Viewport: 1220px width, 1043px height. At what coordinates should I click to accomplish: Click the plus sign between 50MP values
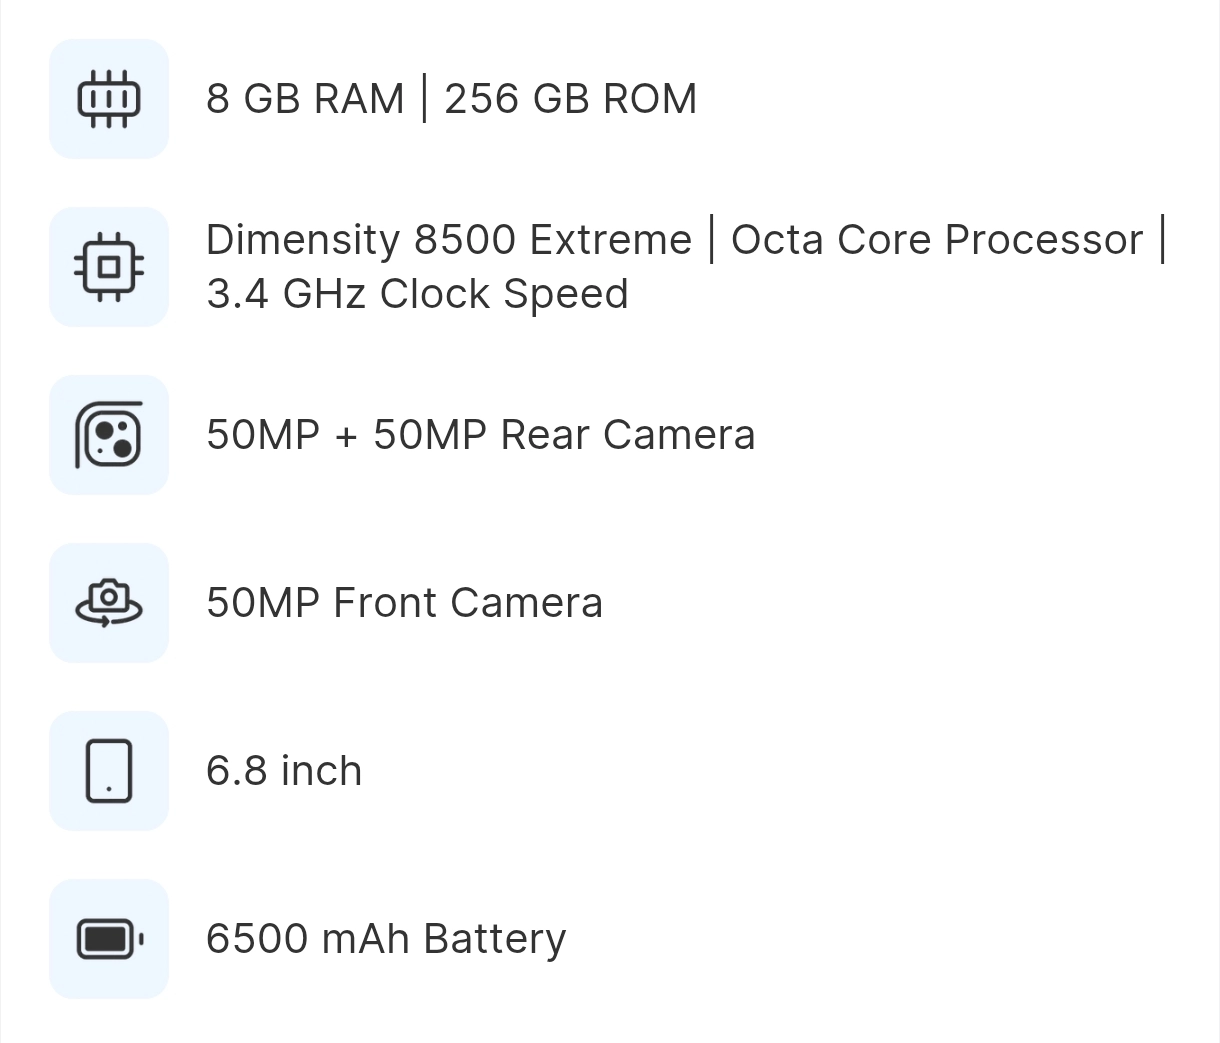(x=346, y=436)
